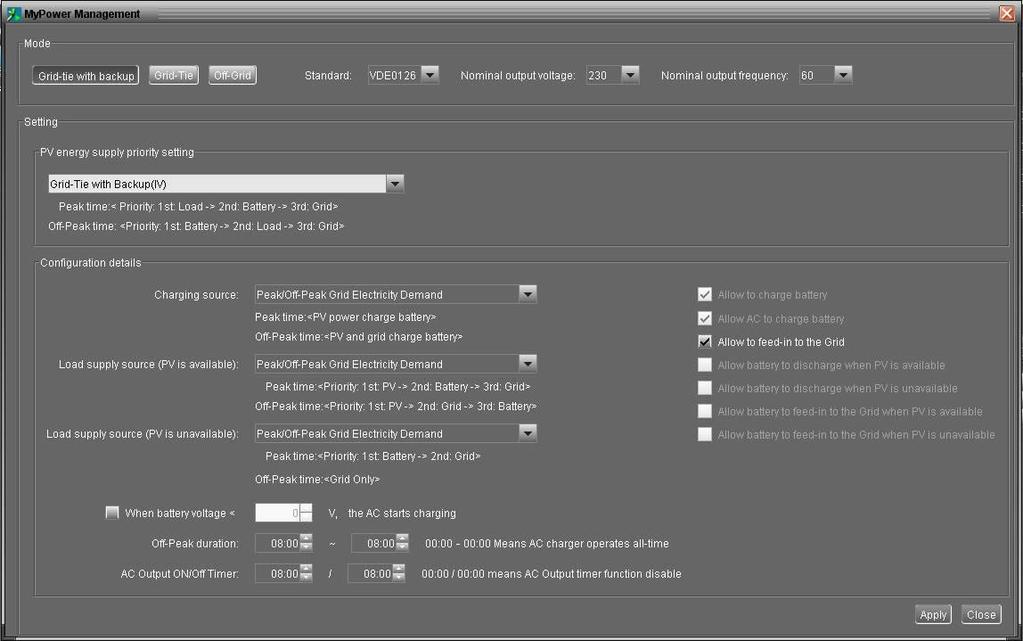Increase AC Output timer Off time
This screenshot has height=641, width=1023.
[x=399, y=569]
